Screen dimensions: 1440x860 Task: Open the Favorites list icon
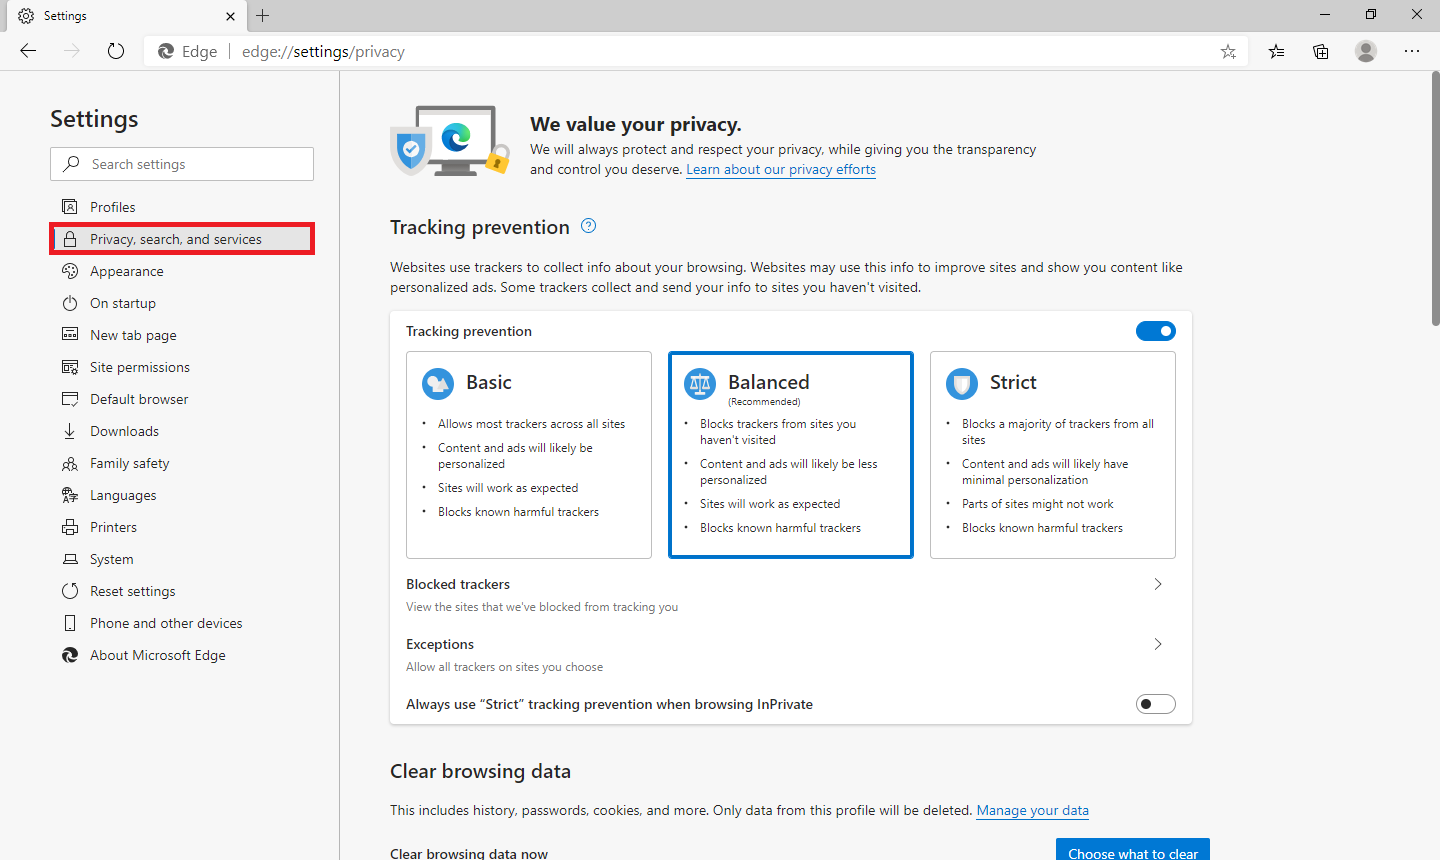pyautogui.click(x=1276, y=50)
